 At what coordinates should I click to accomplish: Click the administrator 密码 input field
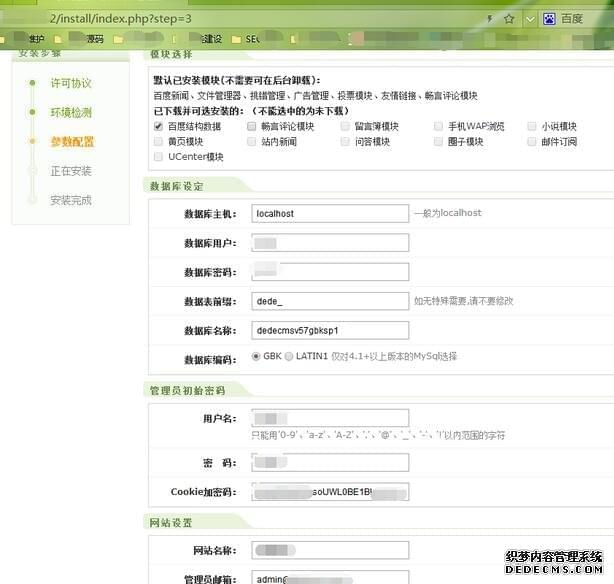tap(330, 463)
